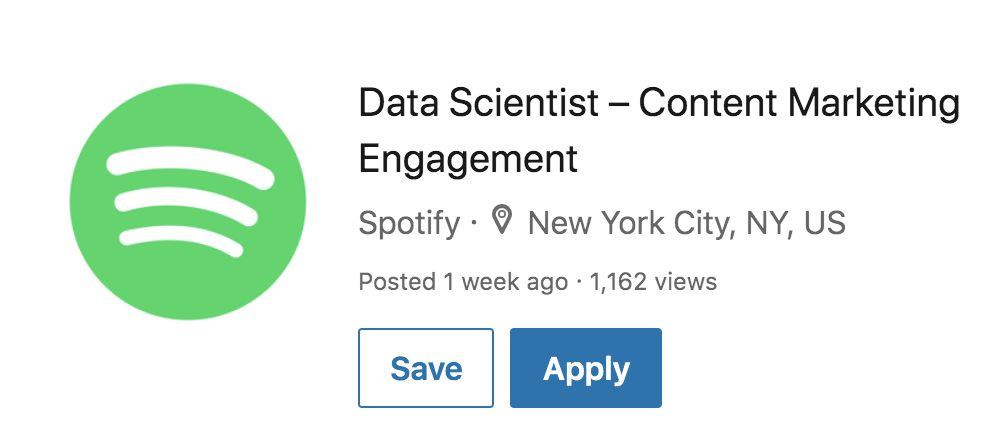Click middle white curve in Spotify logo

pyautogui.click(x=186, y=206)
